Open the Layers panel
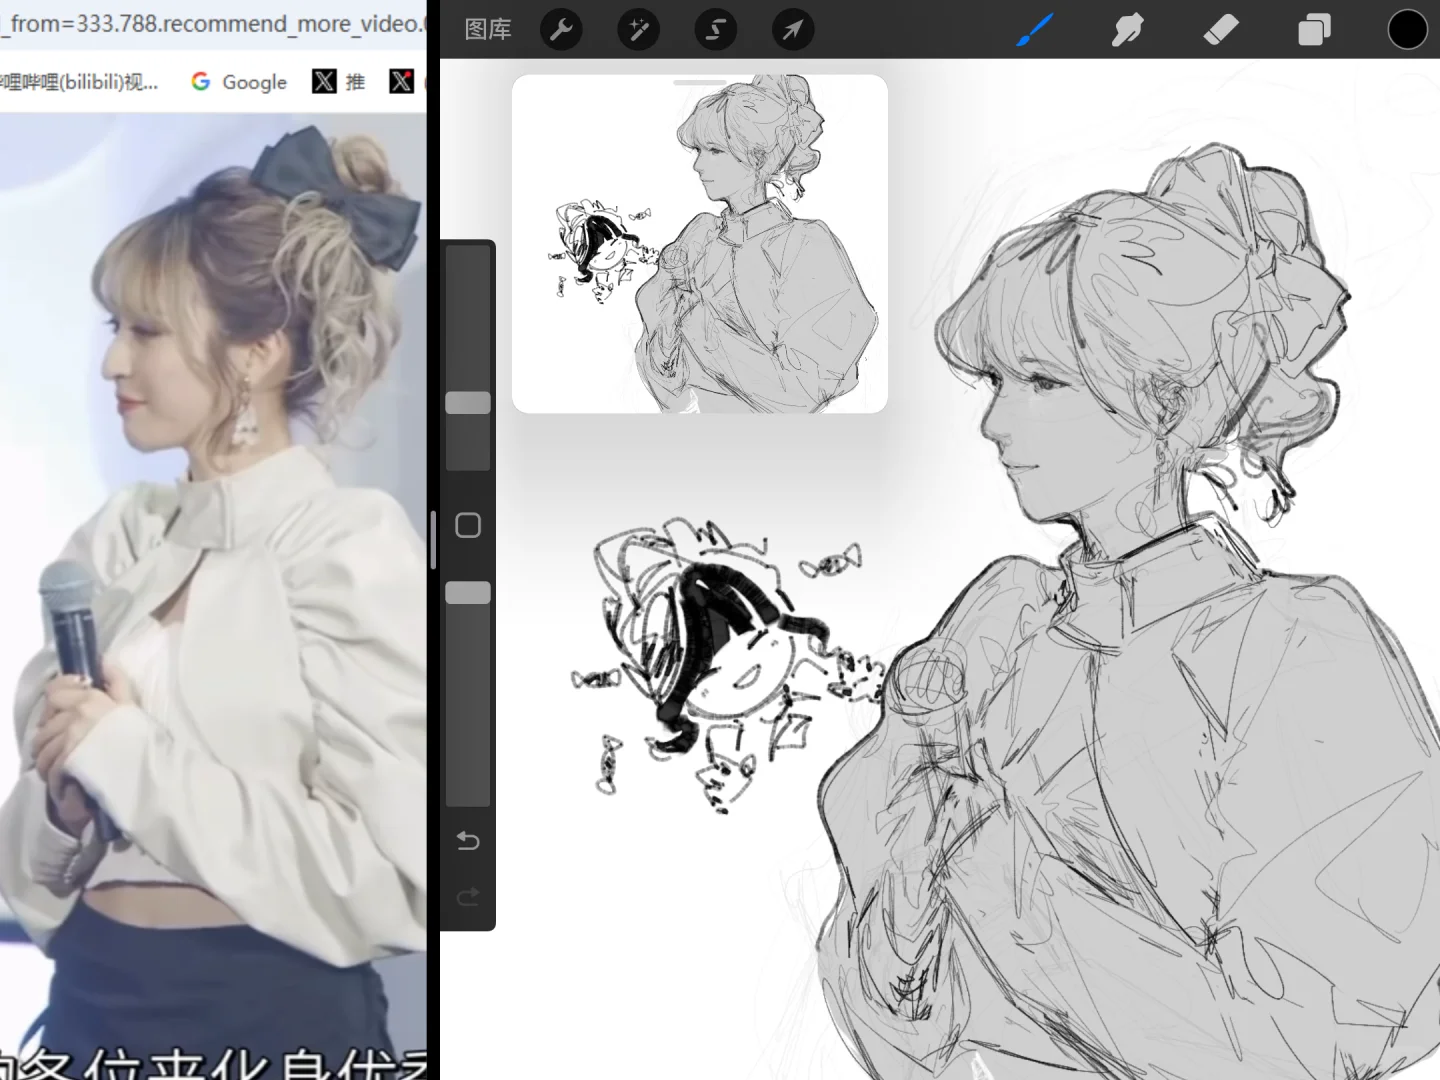 click(x=1314, y=30)
